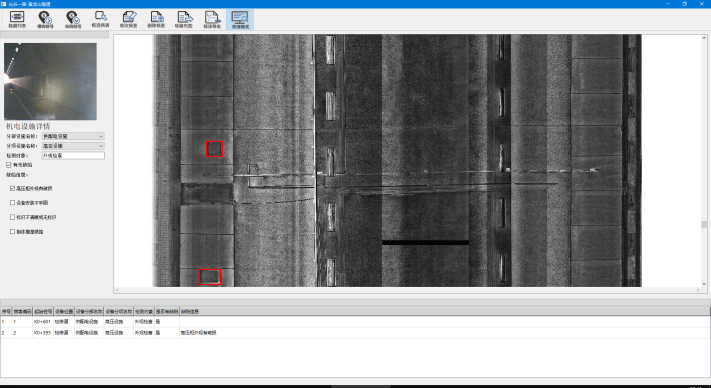Click the 序号 column header in table
The width and height of the screenshot is (711, 388).
click(6, 311)
